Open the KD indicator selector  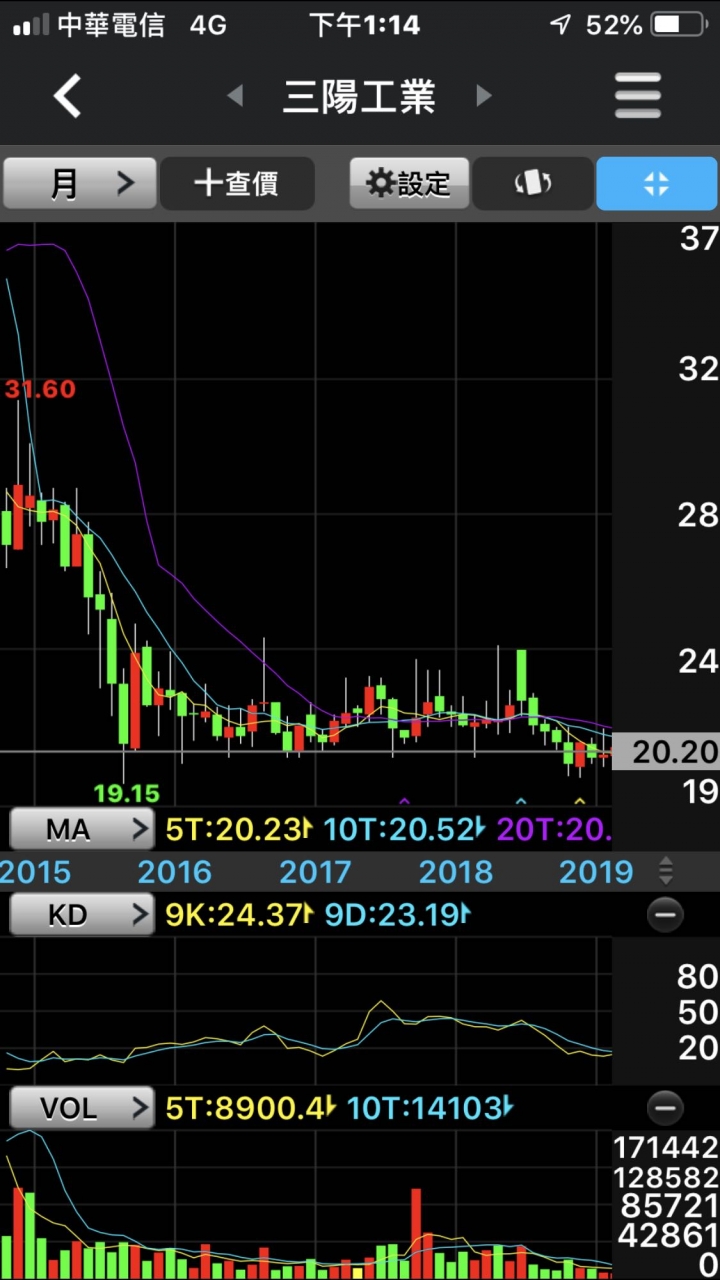point(81,914)
